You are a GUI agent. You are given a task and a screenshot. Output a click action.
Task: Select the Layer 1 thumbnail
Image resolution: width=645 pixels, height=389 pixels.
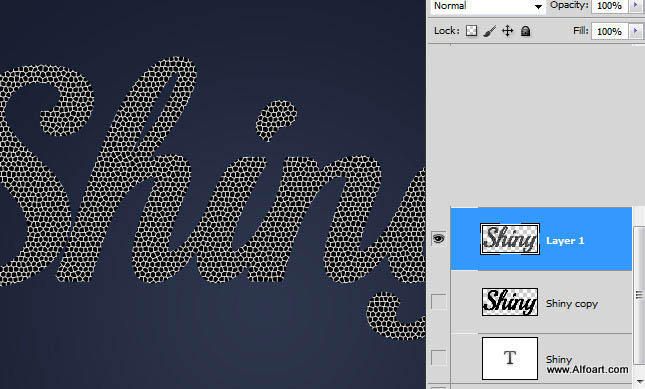tap(510, 239)
